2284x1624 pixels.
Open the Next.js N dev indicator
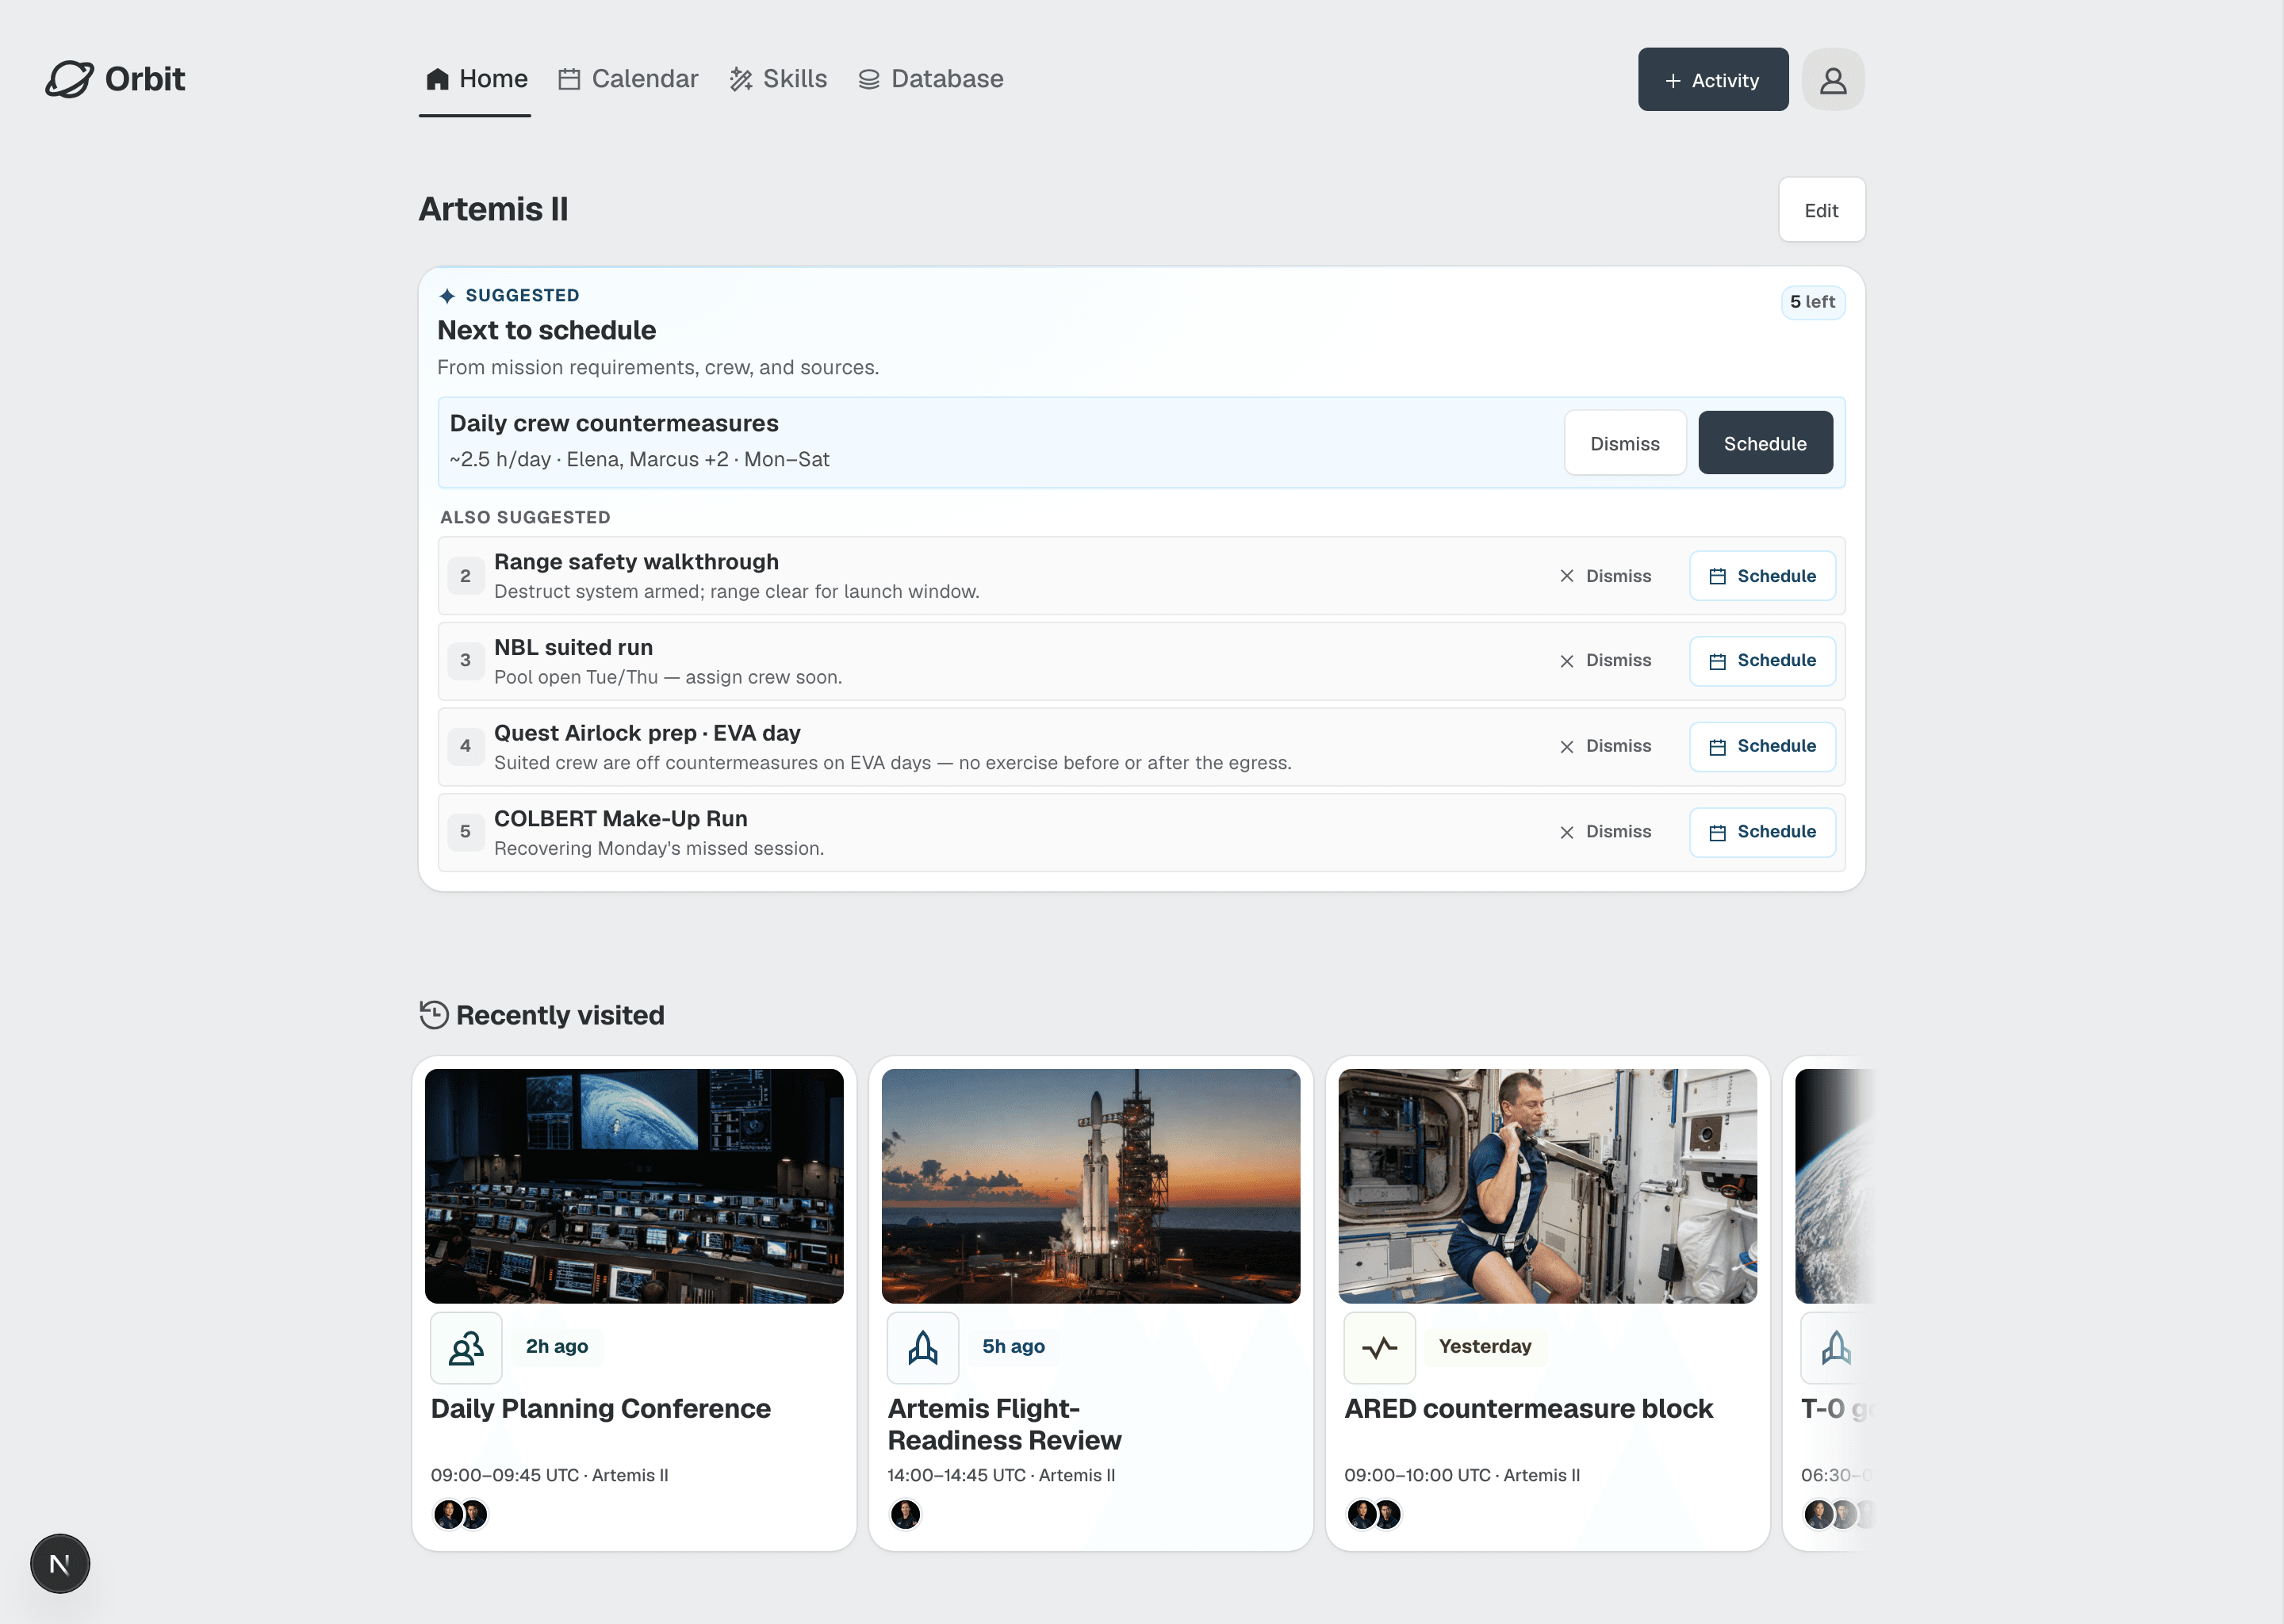point(60,1564)
